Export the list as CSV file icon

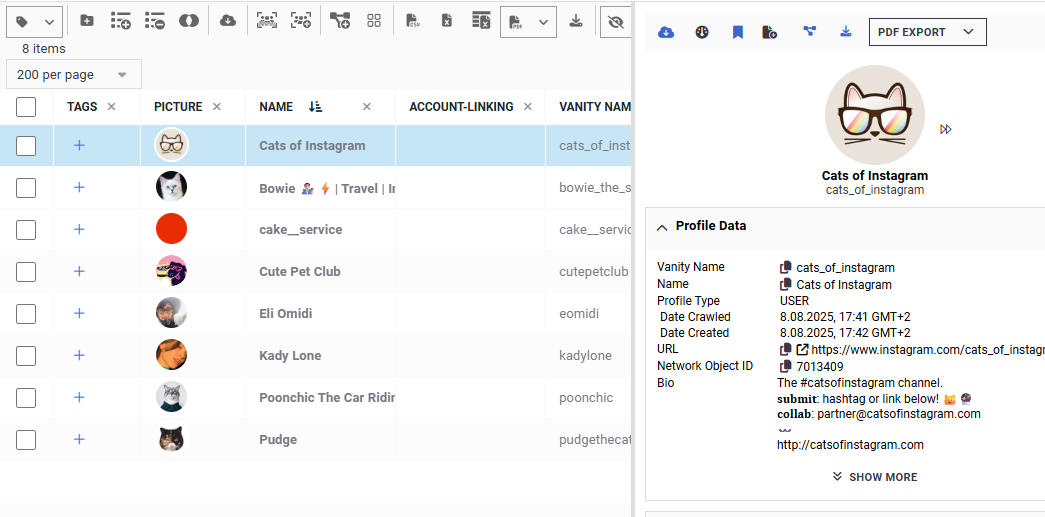pyautogui.click(x=413, y=21)
